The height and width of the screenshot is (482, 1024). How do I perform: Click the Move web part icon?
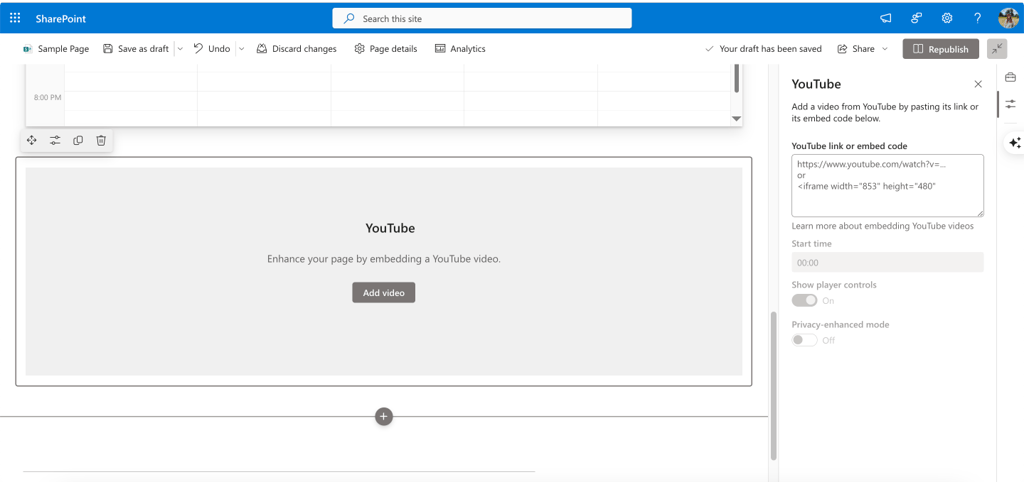(x=31, y=140)
